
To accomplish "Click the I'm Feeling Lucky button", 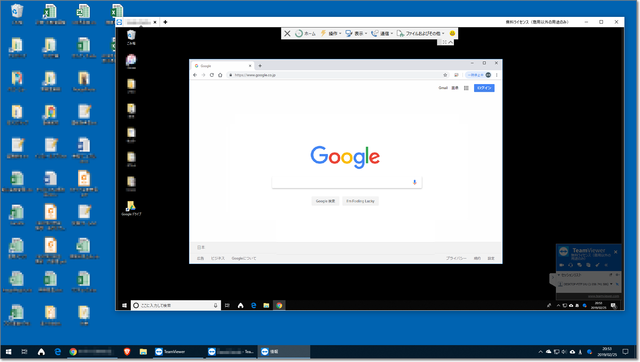I will [360, 201].
